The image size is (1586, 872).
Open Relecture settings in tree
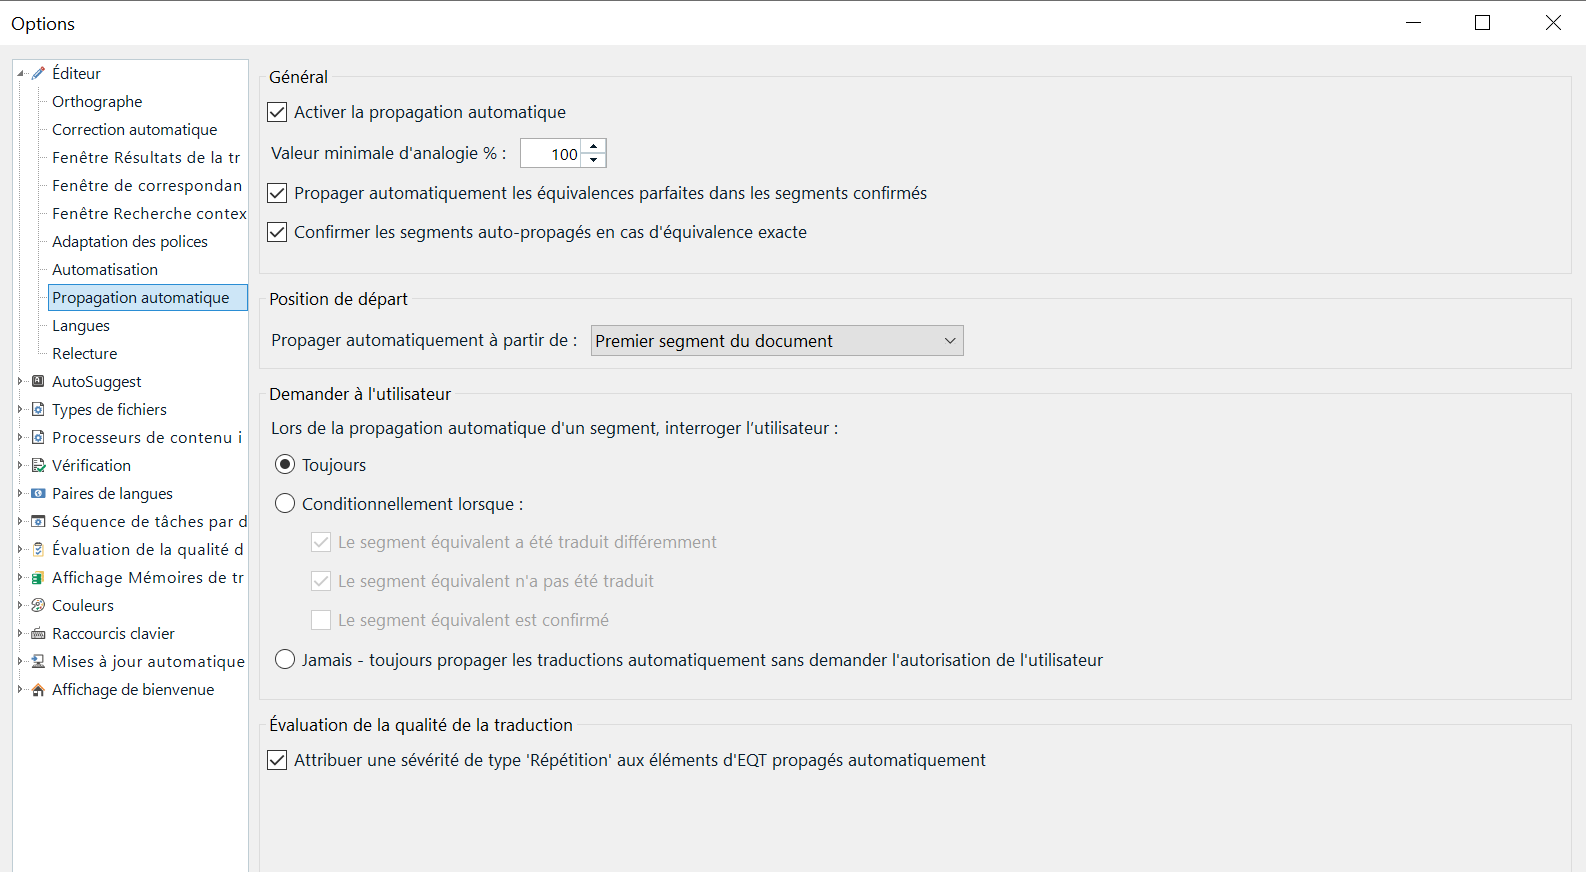(x=84, y=353)
